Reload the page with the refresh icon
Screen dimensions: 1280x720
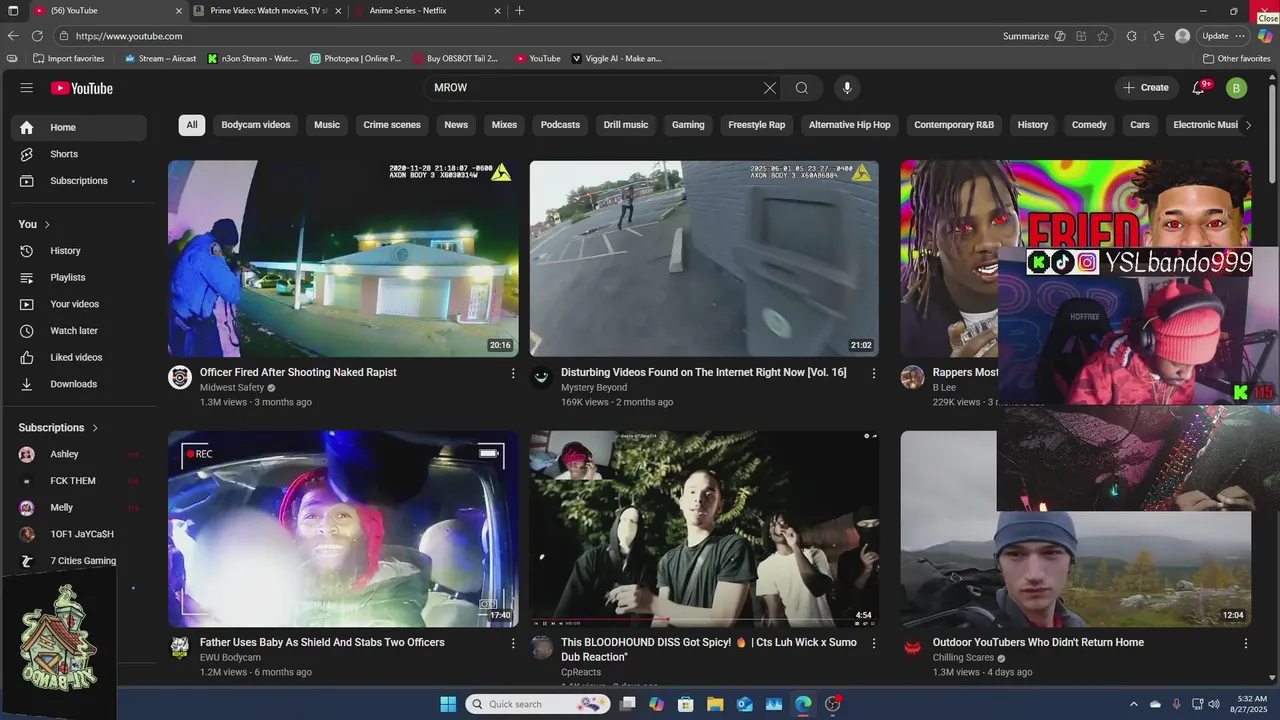pyautogui.click(x=37, y=36)
